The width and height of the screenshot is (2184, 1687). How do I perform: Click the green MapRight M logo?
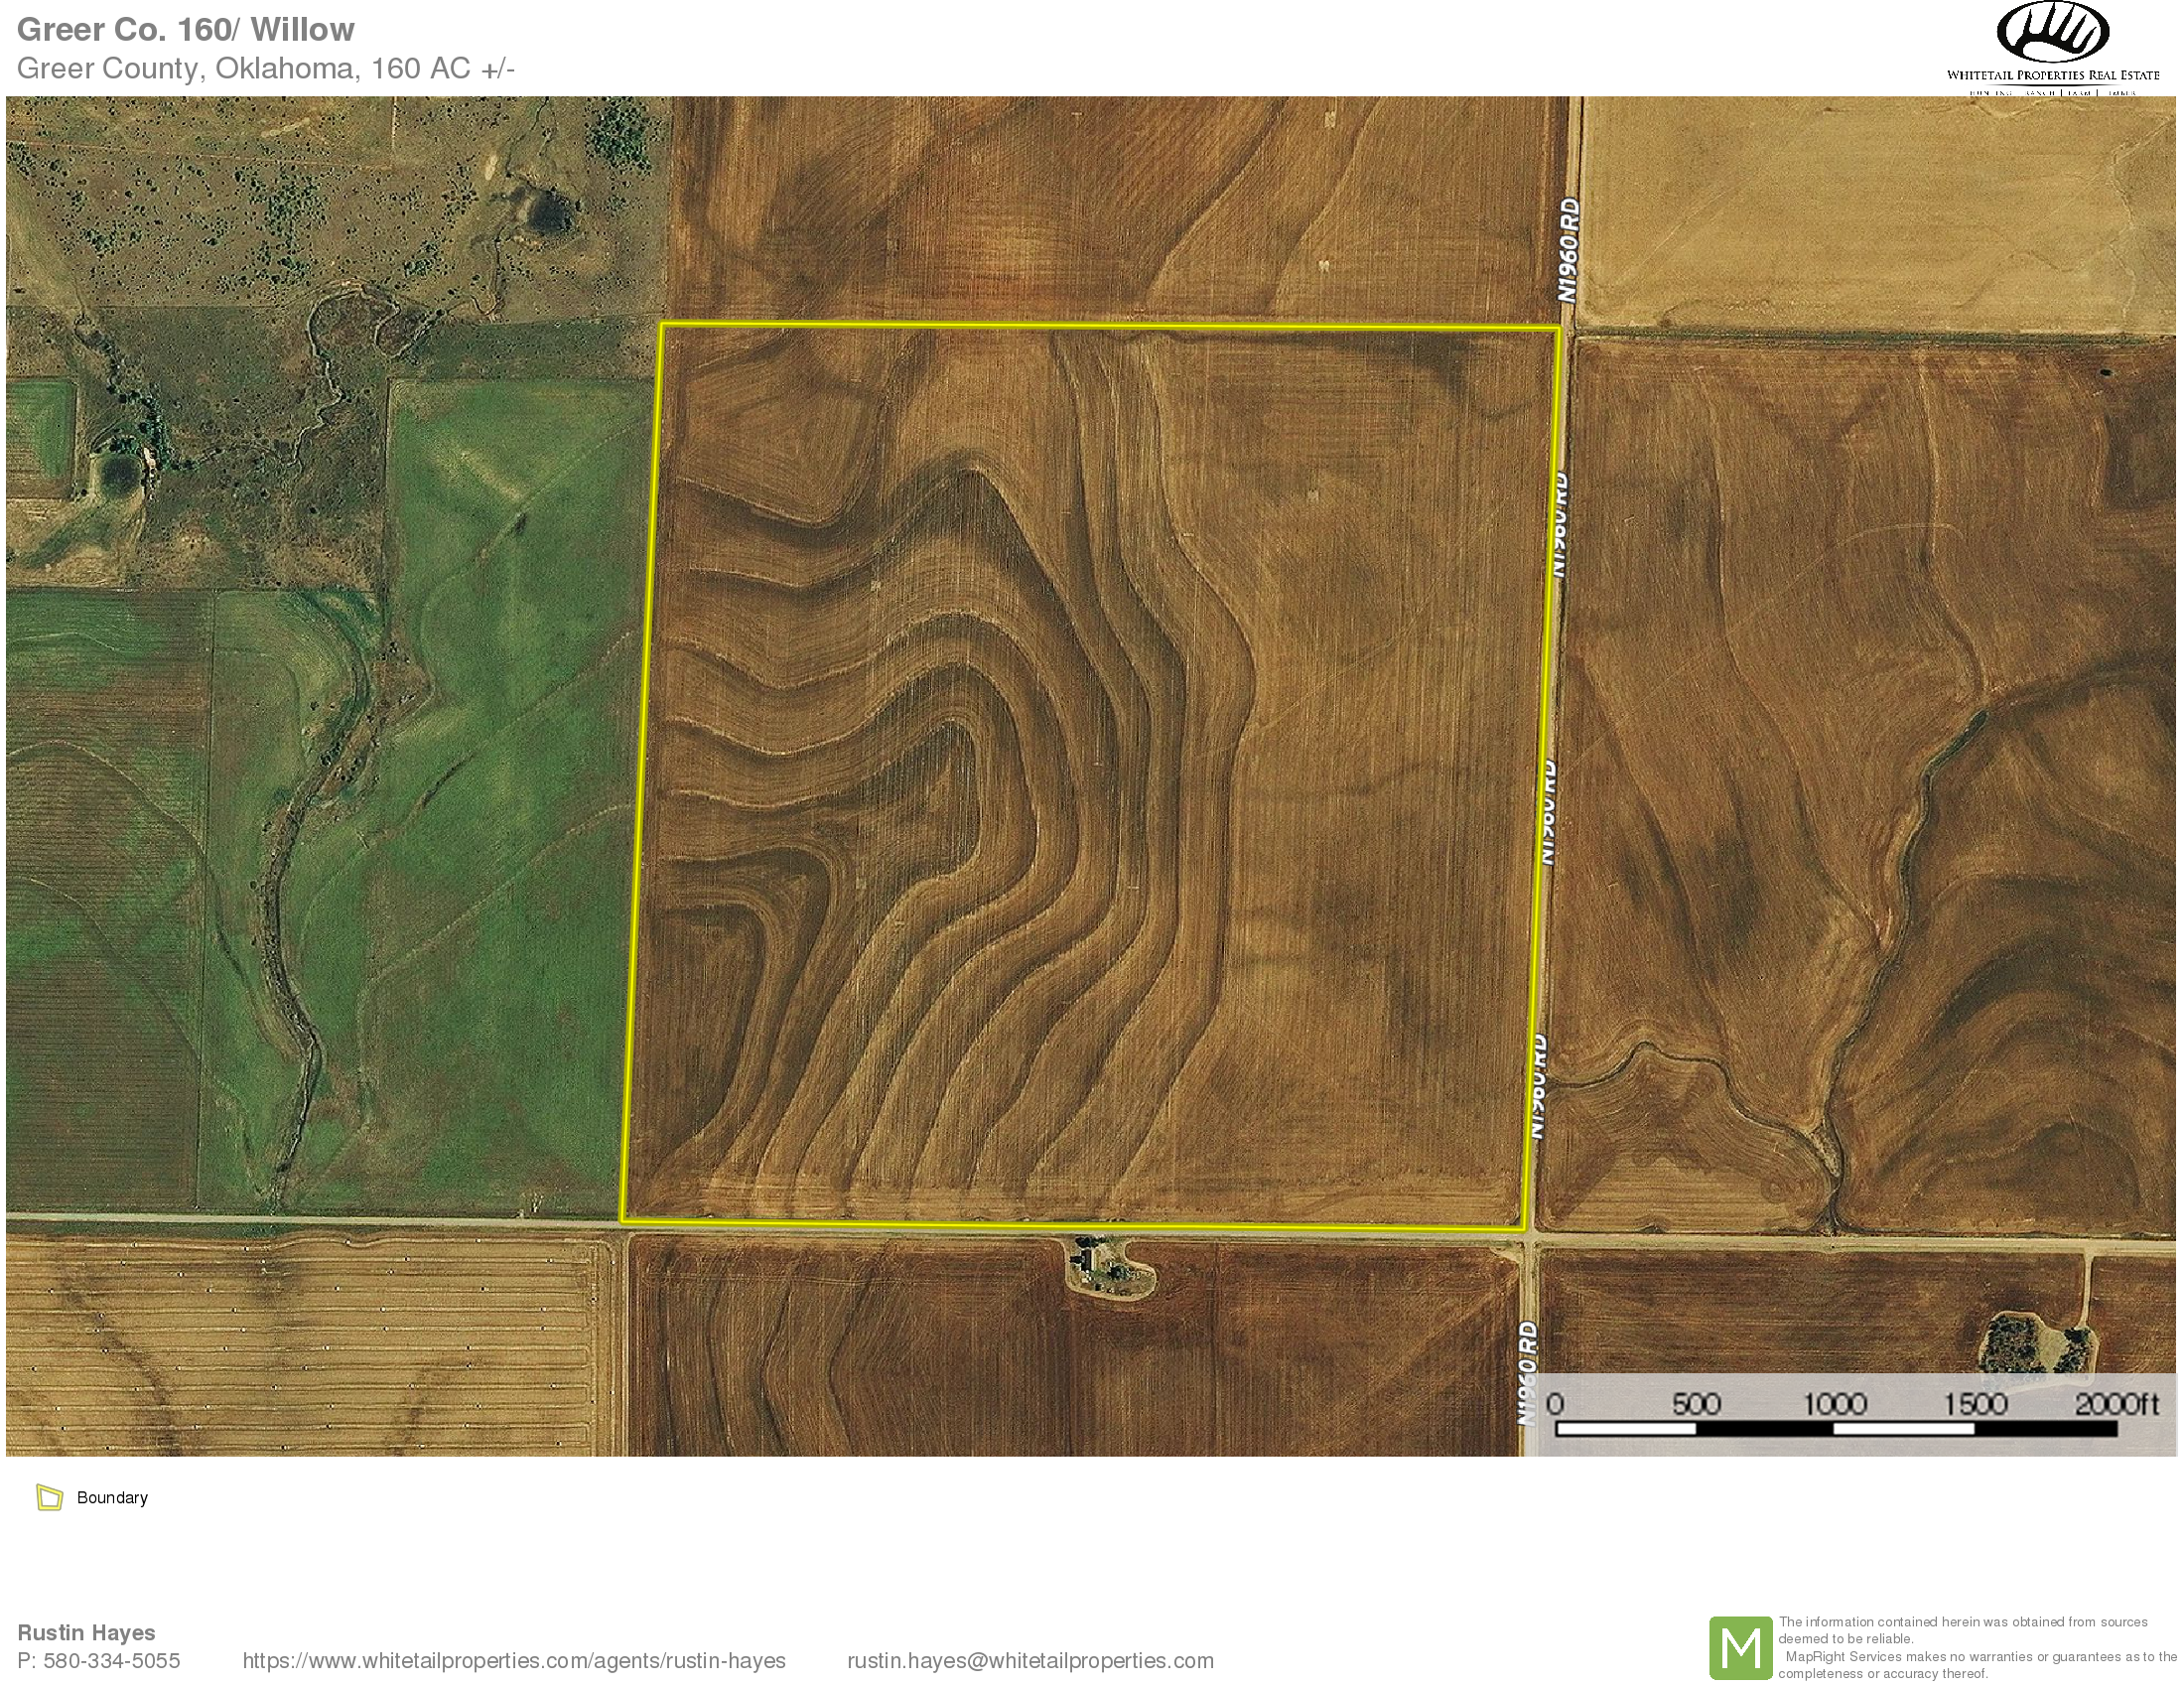(x=1740, y=1647)
